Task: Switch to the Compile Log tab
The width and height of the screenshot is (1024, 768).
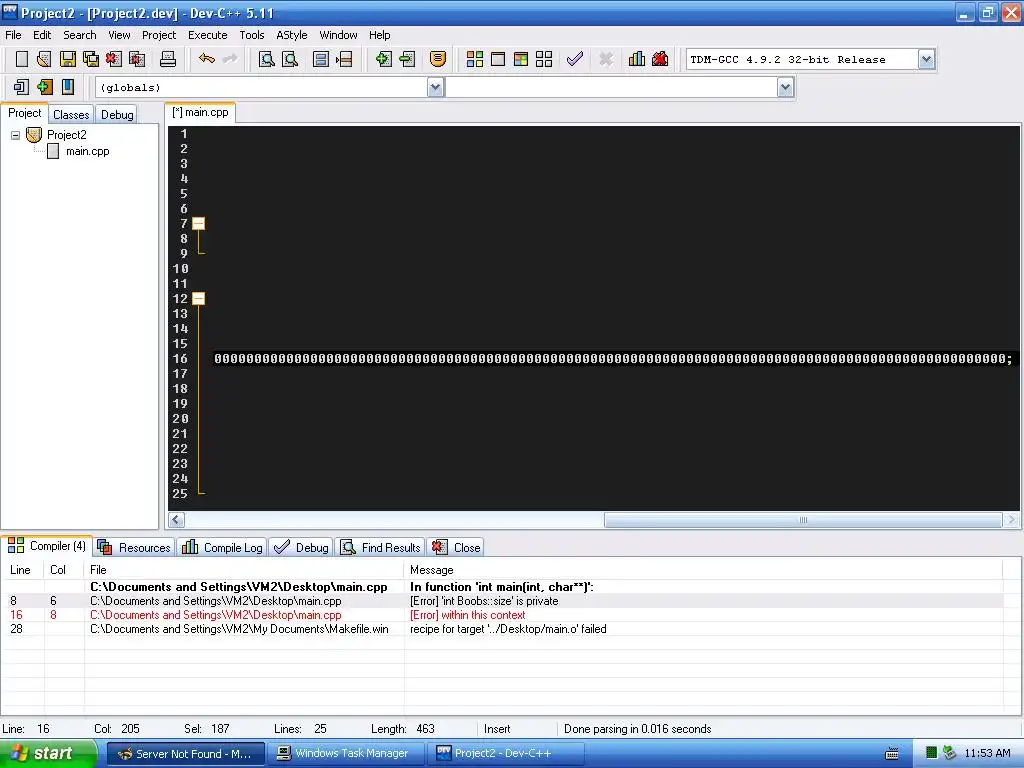Action: pyautogui.click(x=223, y=547)
